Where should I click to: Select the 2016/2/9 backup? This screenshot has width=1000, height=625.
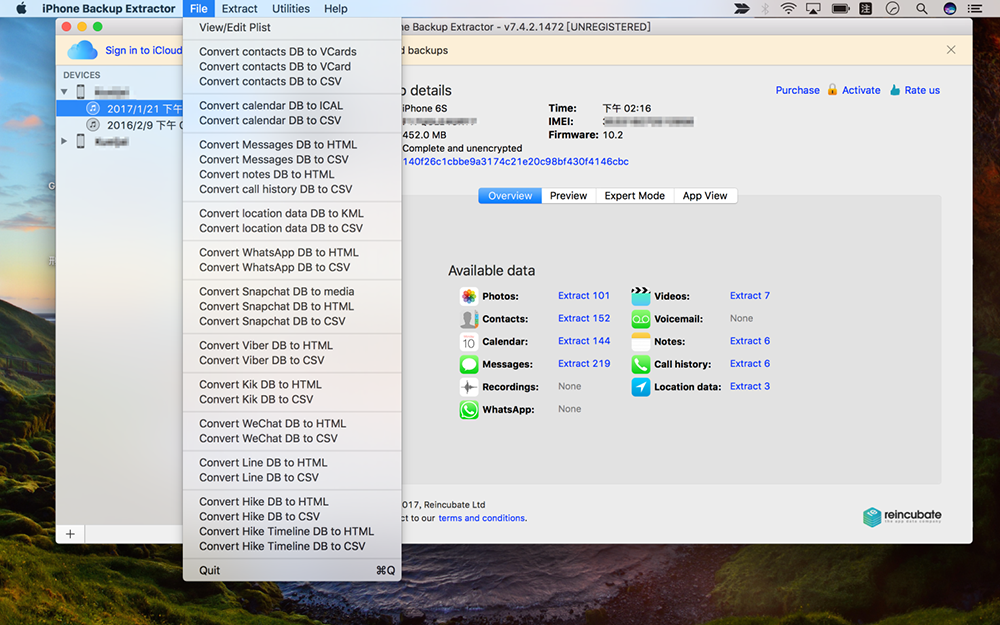[120, 125]
